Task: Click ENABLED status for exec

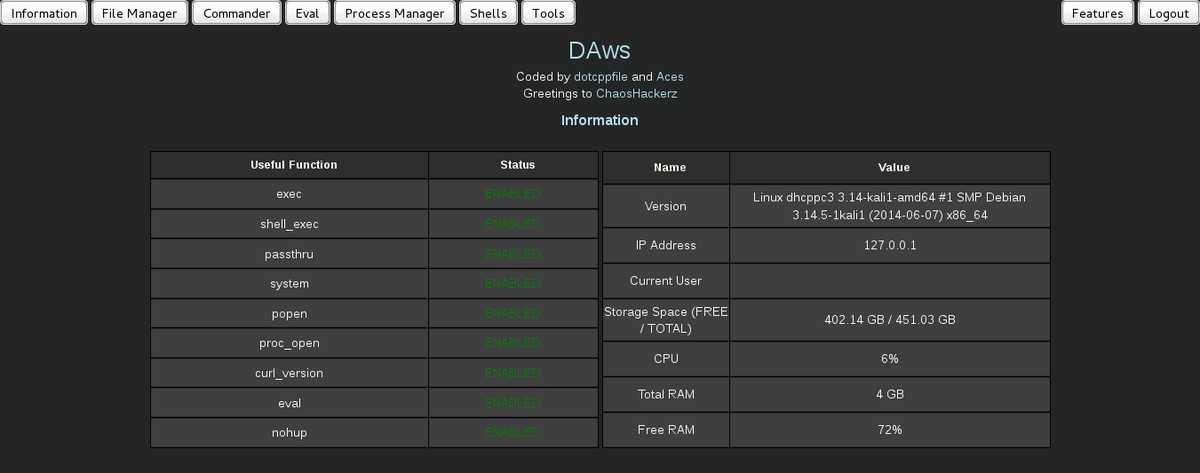Action: tap(512, 194)
